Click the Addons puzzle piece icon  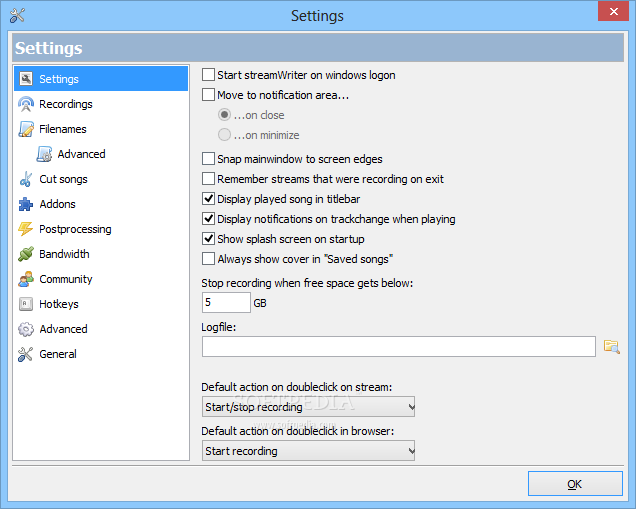[26, 204]
